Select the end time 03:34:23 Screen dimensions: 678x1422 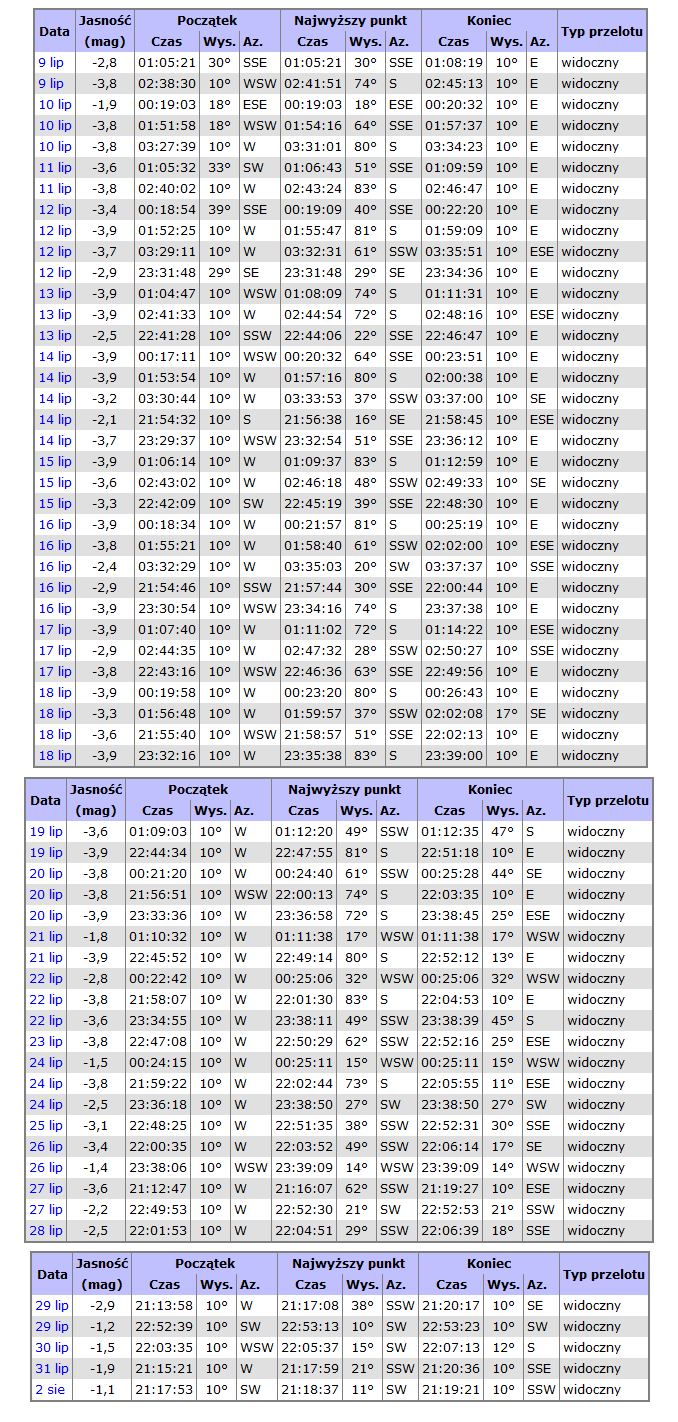tap(454, 146)
